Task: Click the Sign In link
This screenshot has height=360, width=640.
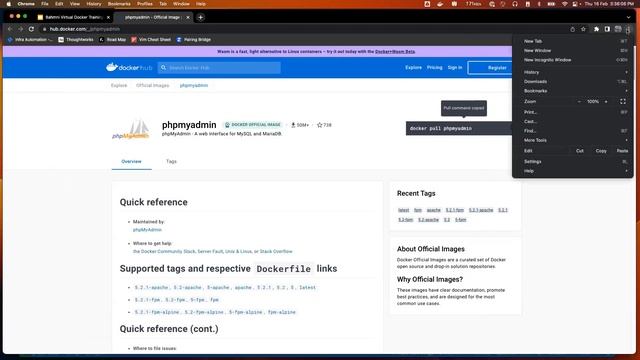Action: pyautogui.click(x=455, y=67)
